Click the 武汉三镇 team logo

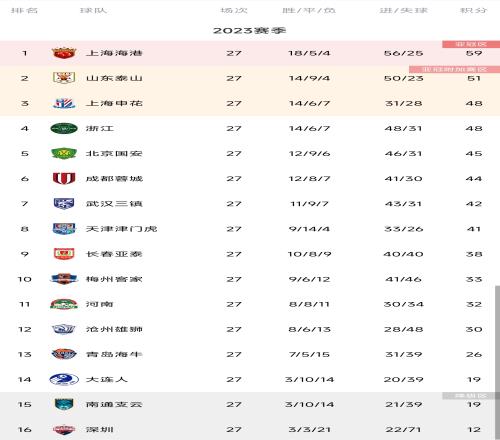tap(64, 203)
